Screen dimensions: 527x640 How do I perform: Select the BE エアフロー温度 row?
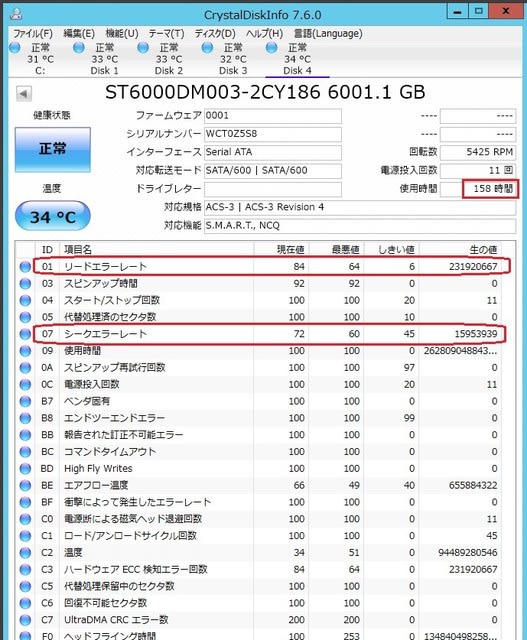click(x=260, y=485)
